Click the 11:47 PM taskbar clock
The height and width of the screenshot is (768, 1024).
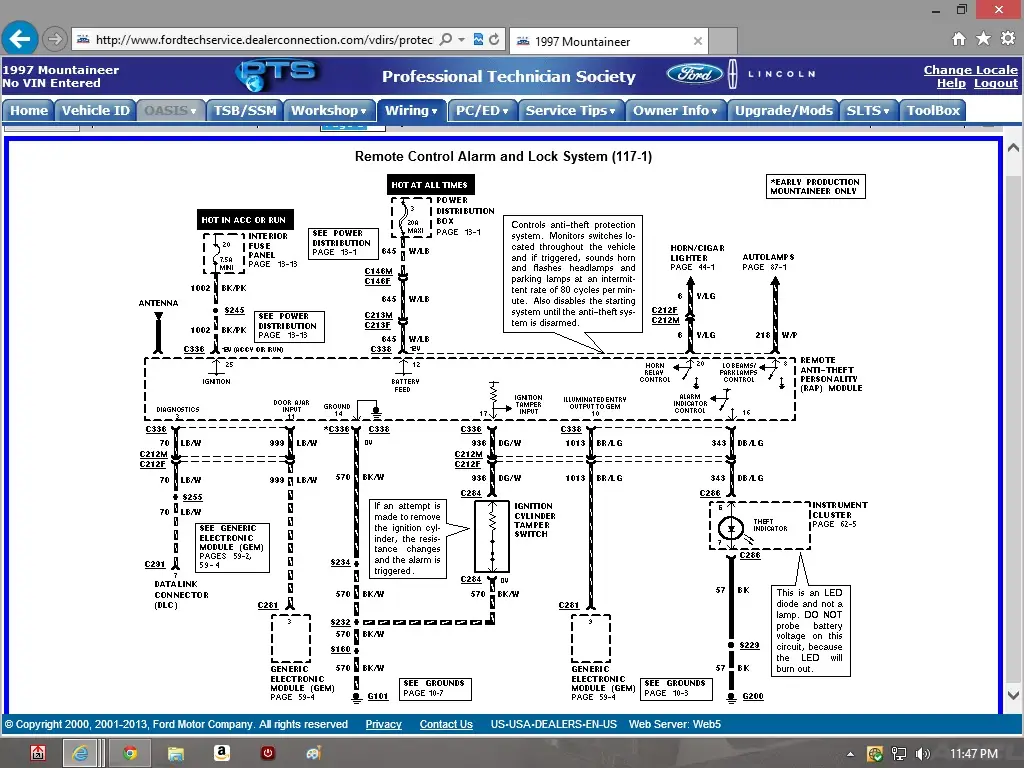[974, 754]
